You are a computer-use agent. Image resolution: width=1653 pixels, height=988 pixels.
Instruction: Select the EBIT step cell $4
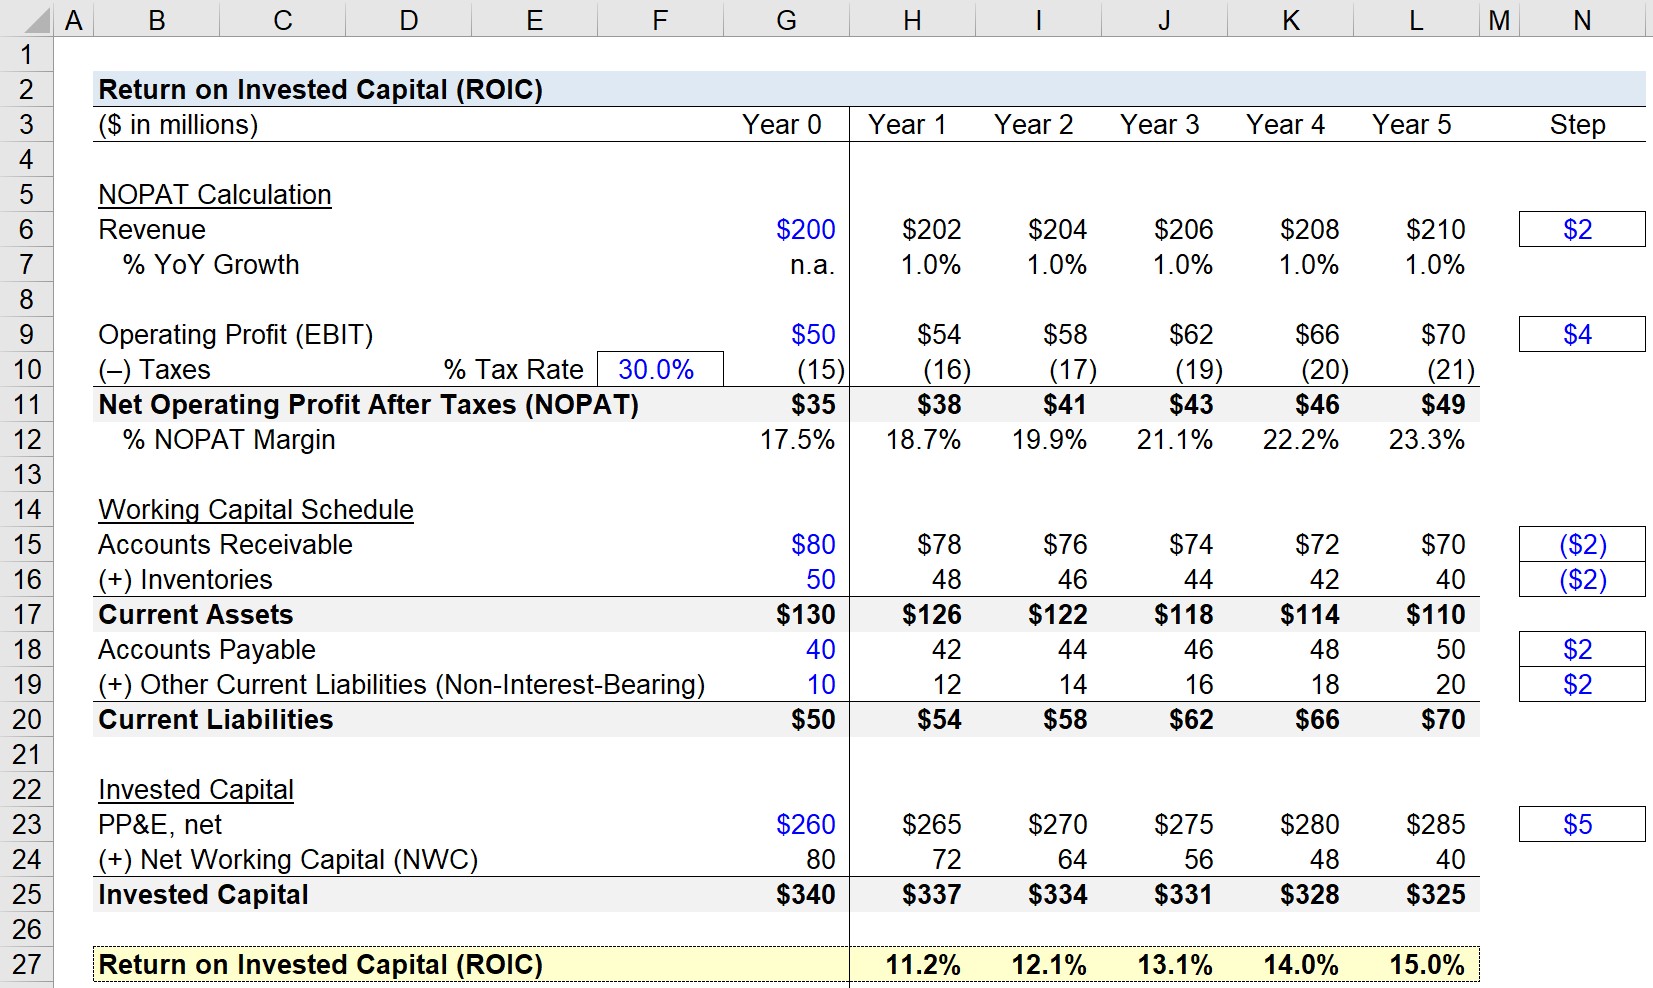point(1582,334)
